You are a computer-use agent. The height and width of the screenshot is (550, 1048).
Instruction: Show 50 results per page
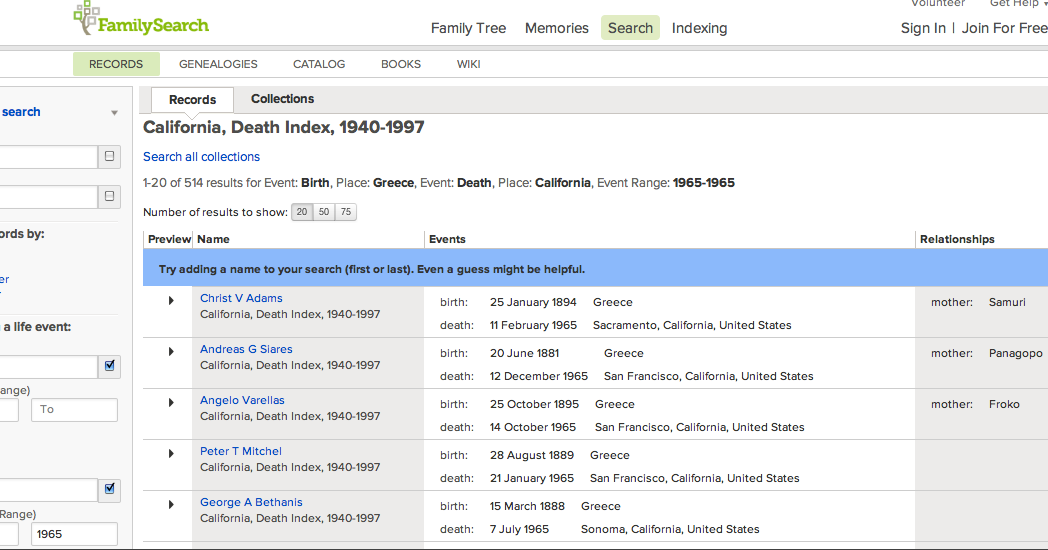tap(324, 212)
